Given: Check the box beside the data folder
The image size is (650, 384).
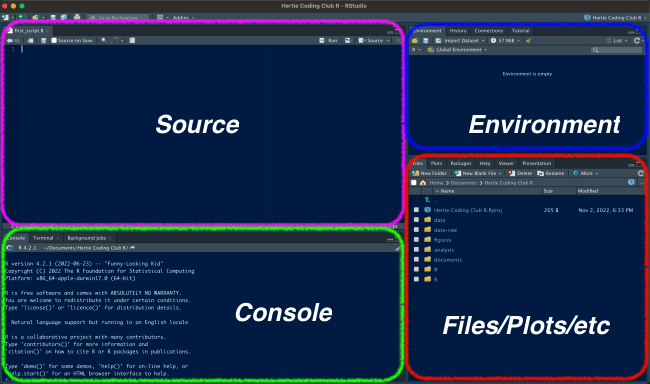Looking at the screenshot, I should tap(417, 220).
